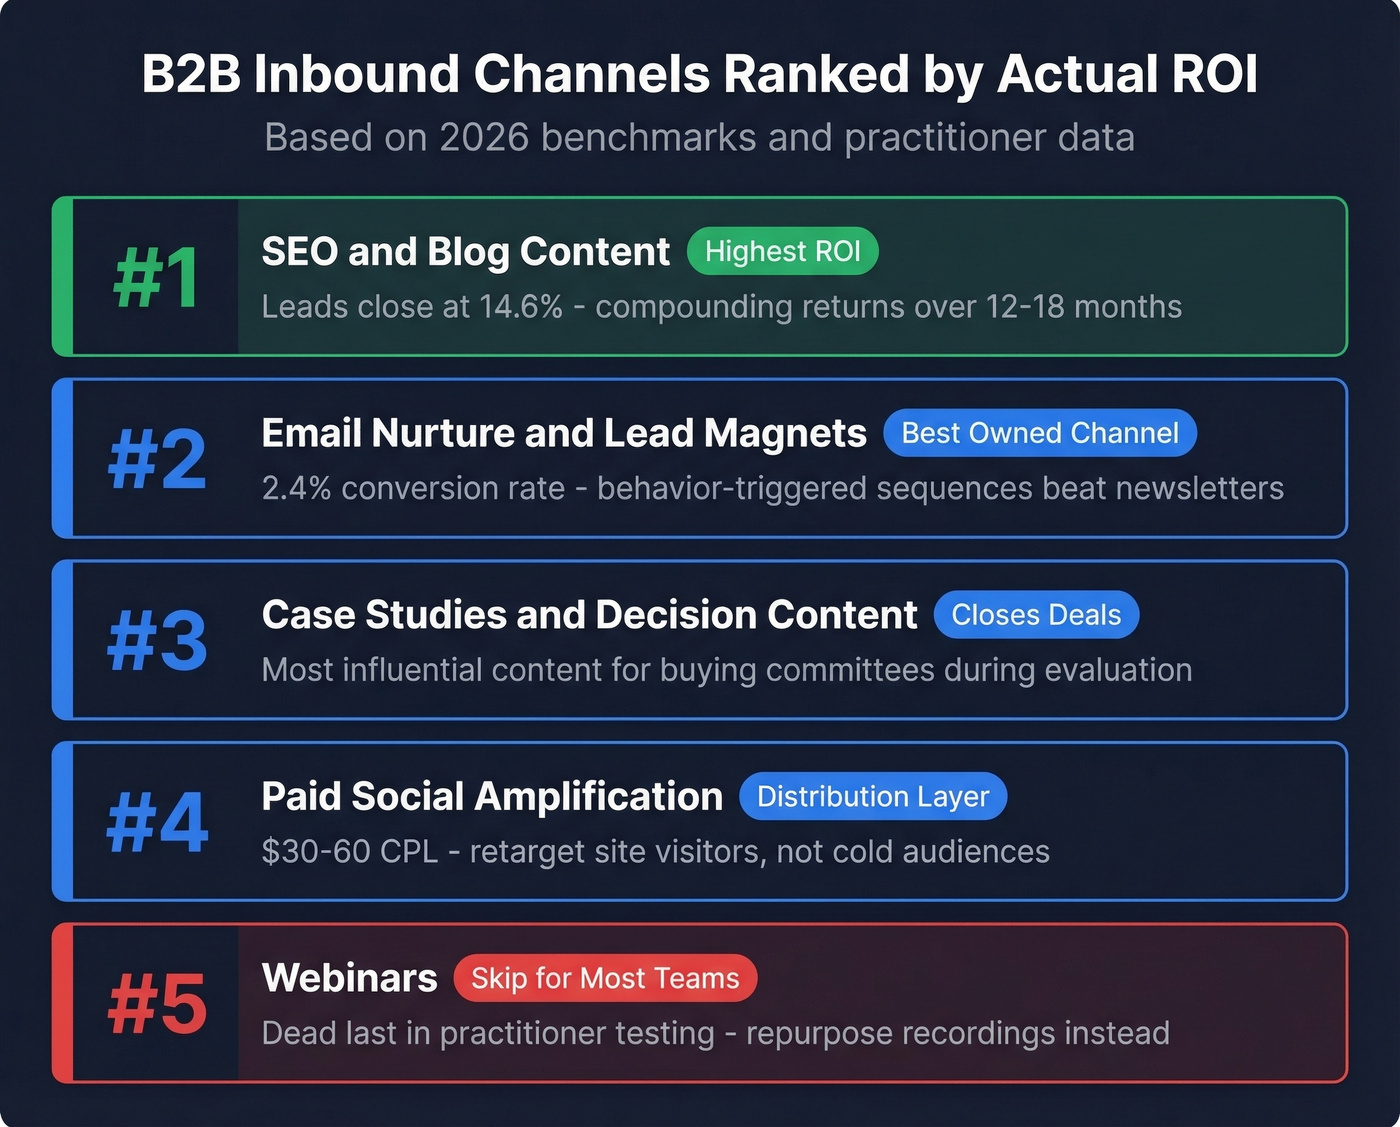Click the #1 rank number badge
1400x1127 pixels.
tap(155, 278)
